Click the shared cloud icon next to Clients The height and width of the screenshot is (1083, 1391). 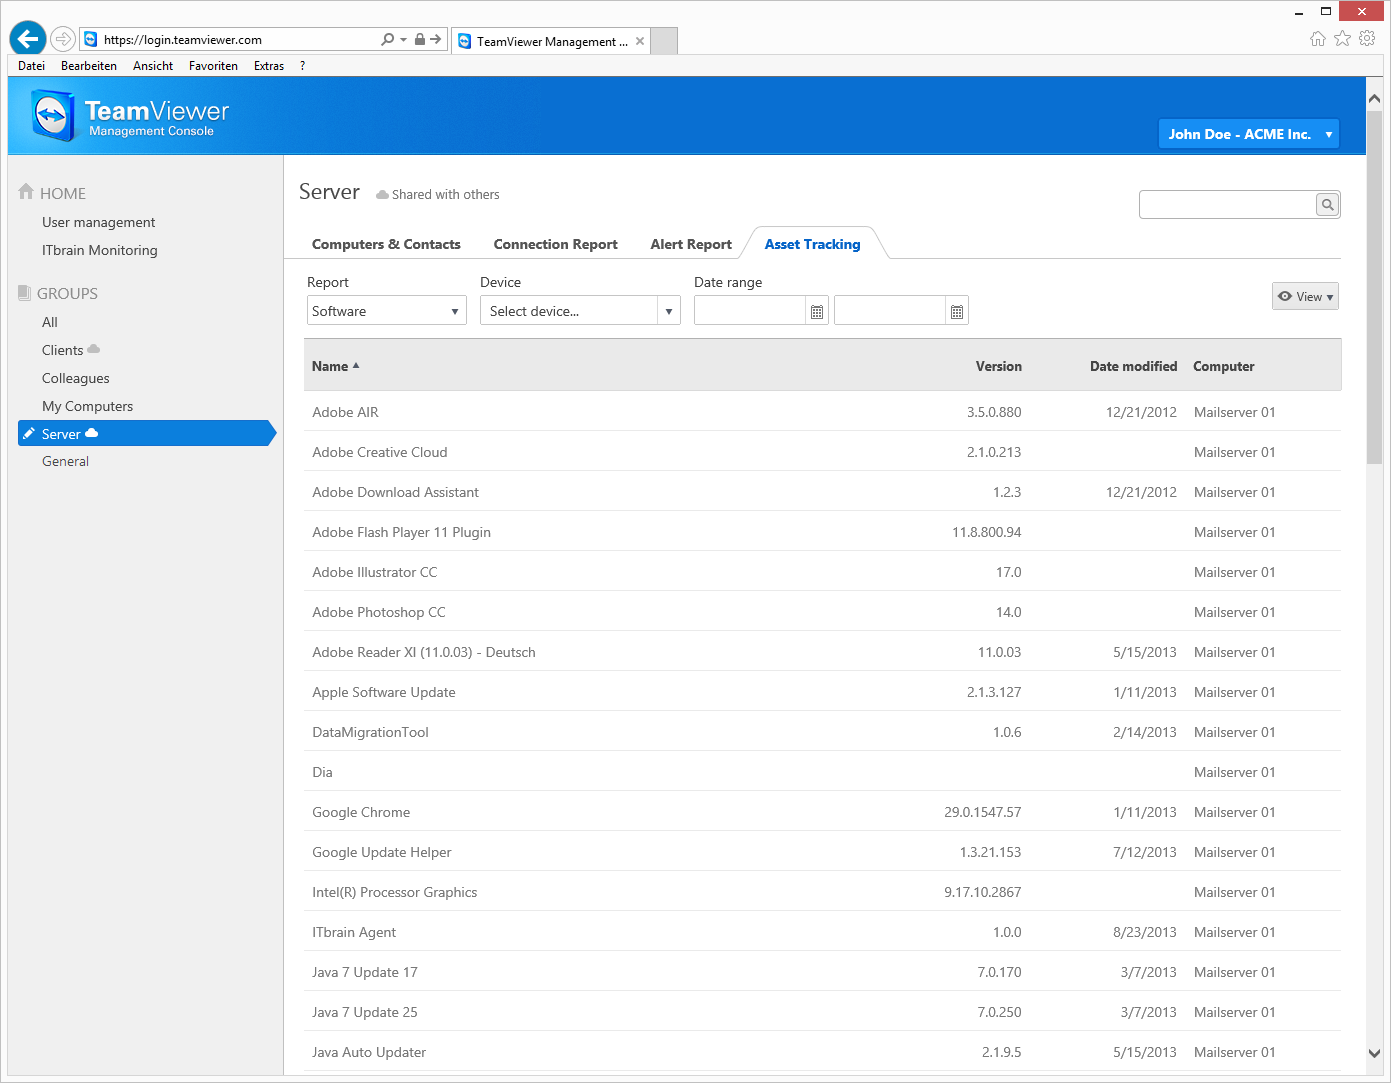pos(94,349)
